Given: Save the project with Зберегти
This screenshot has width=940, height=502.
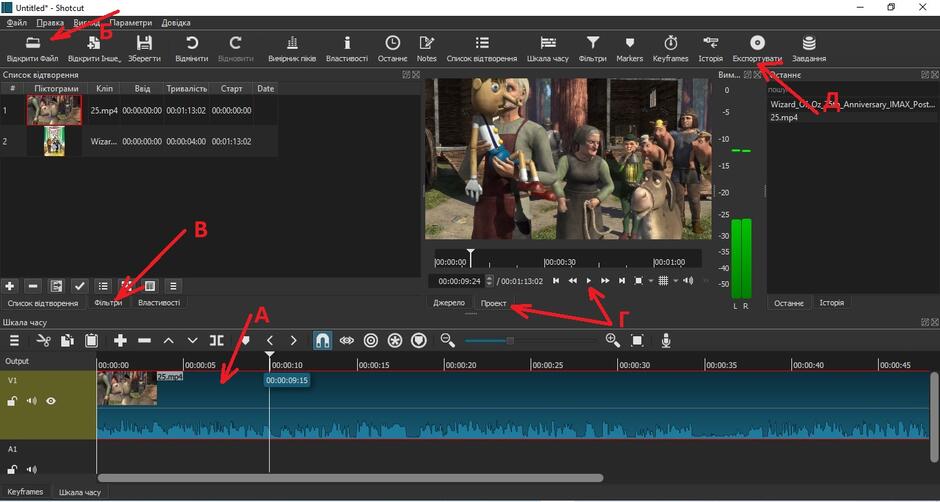Looking at the screenshot, I should pyautogui.click(x=144, y=49).
